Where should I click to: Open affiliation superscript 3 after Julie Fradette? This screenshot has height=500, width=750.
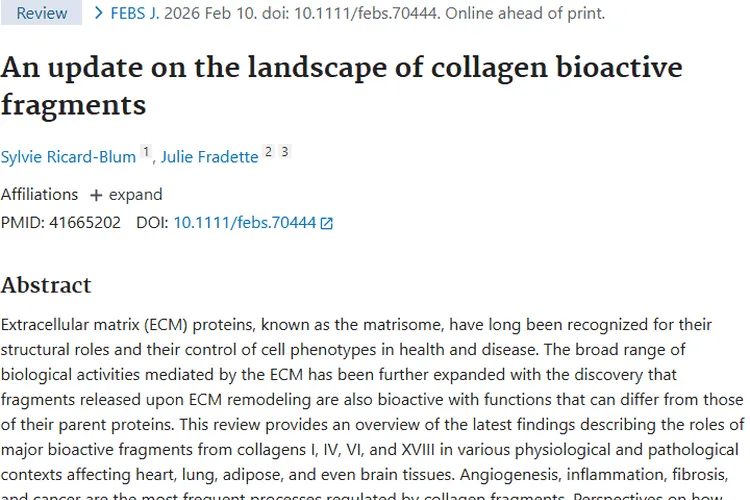pos(284,152)
